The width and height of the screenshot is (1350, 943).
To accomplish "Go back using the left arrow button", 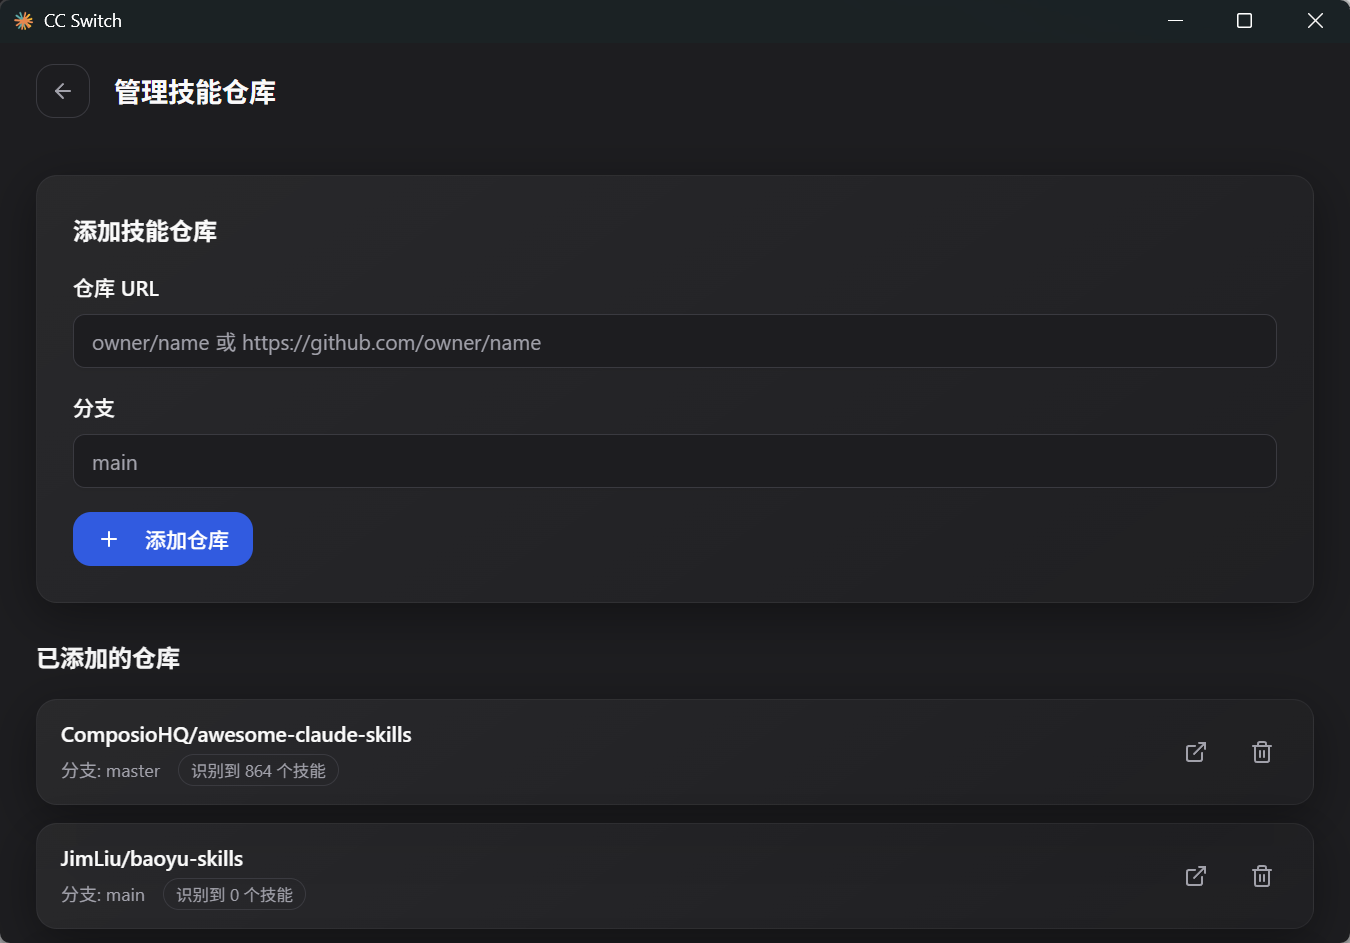I will (63, 91).
